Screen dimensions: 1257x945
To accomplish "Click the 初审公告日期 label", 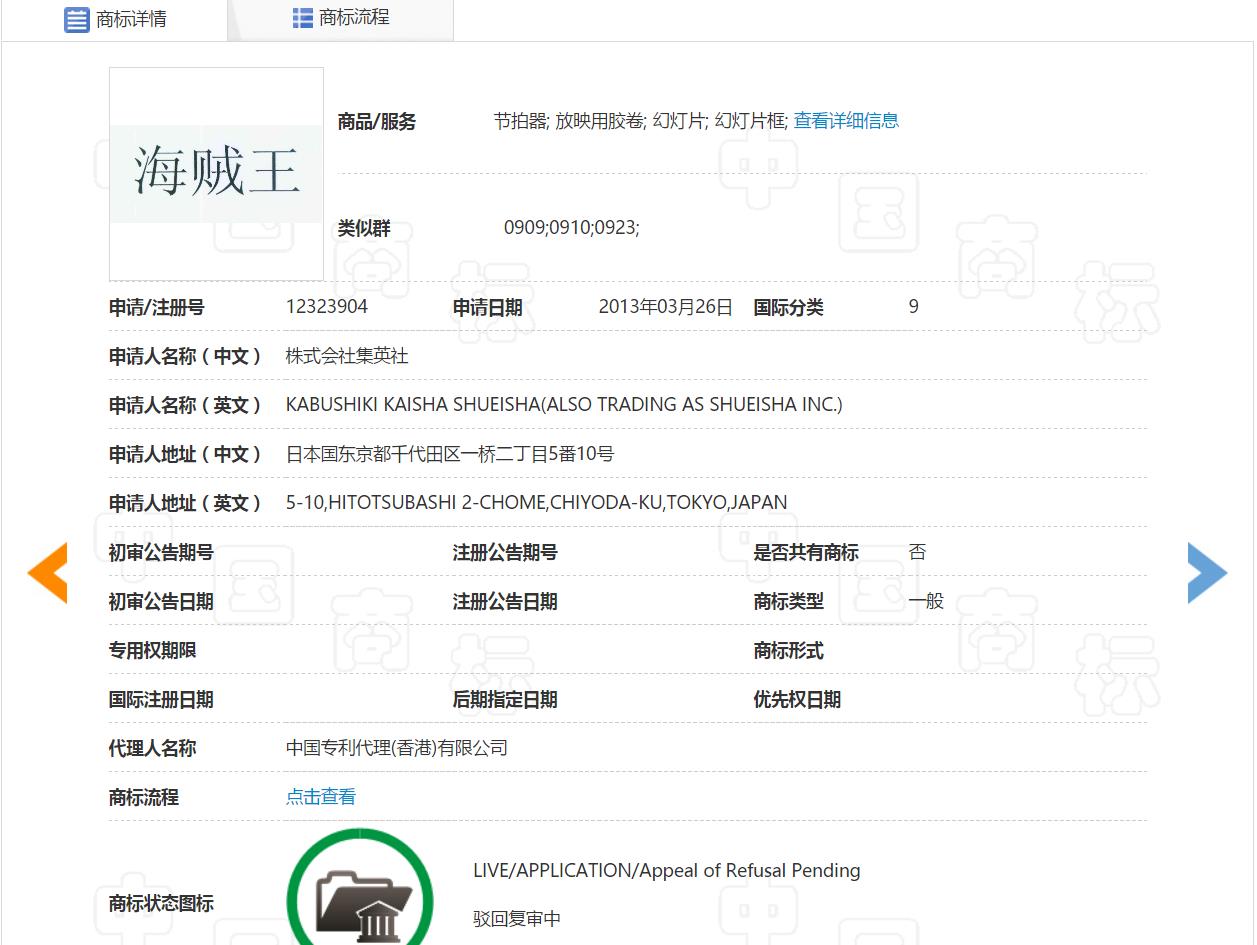I will click(x=161, y=602).
